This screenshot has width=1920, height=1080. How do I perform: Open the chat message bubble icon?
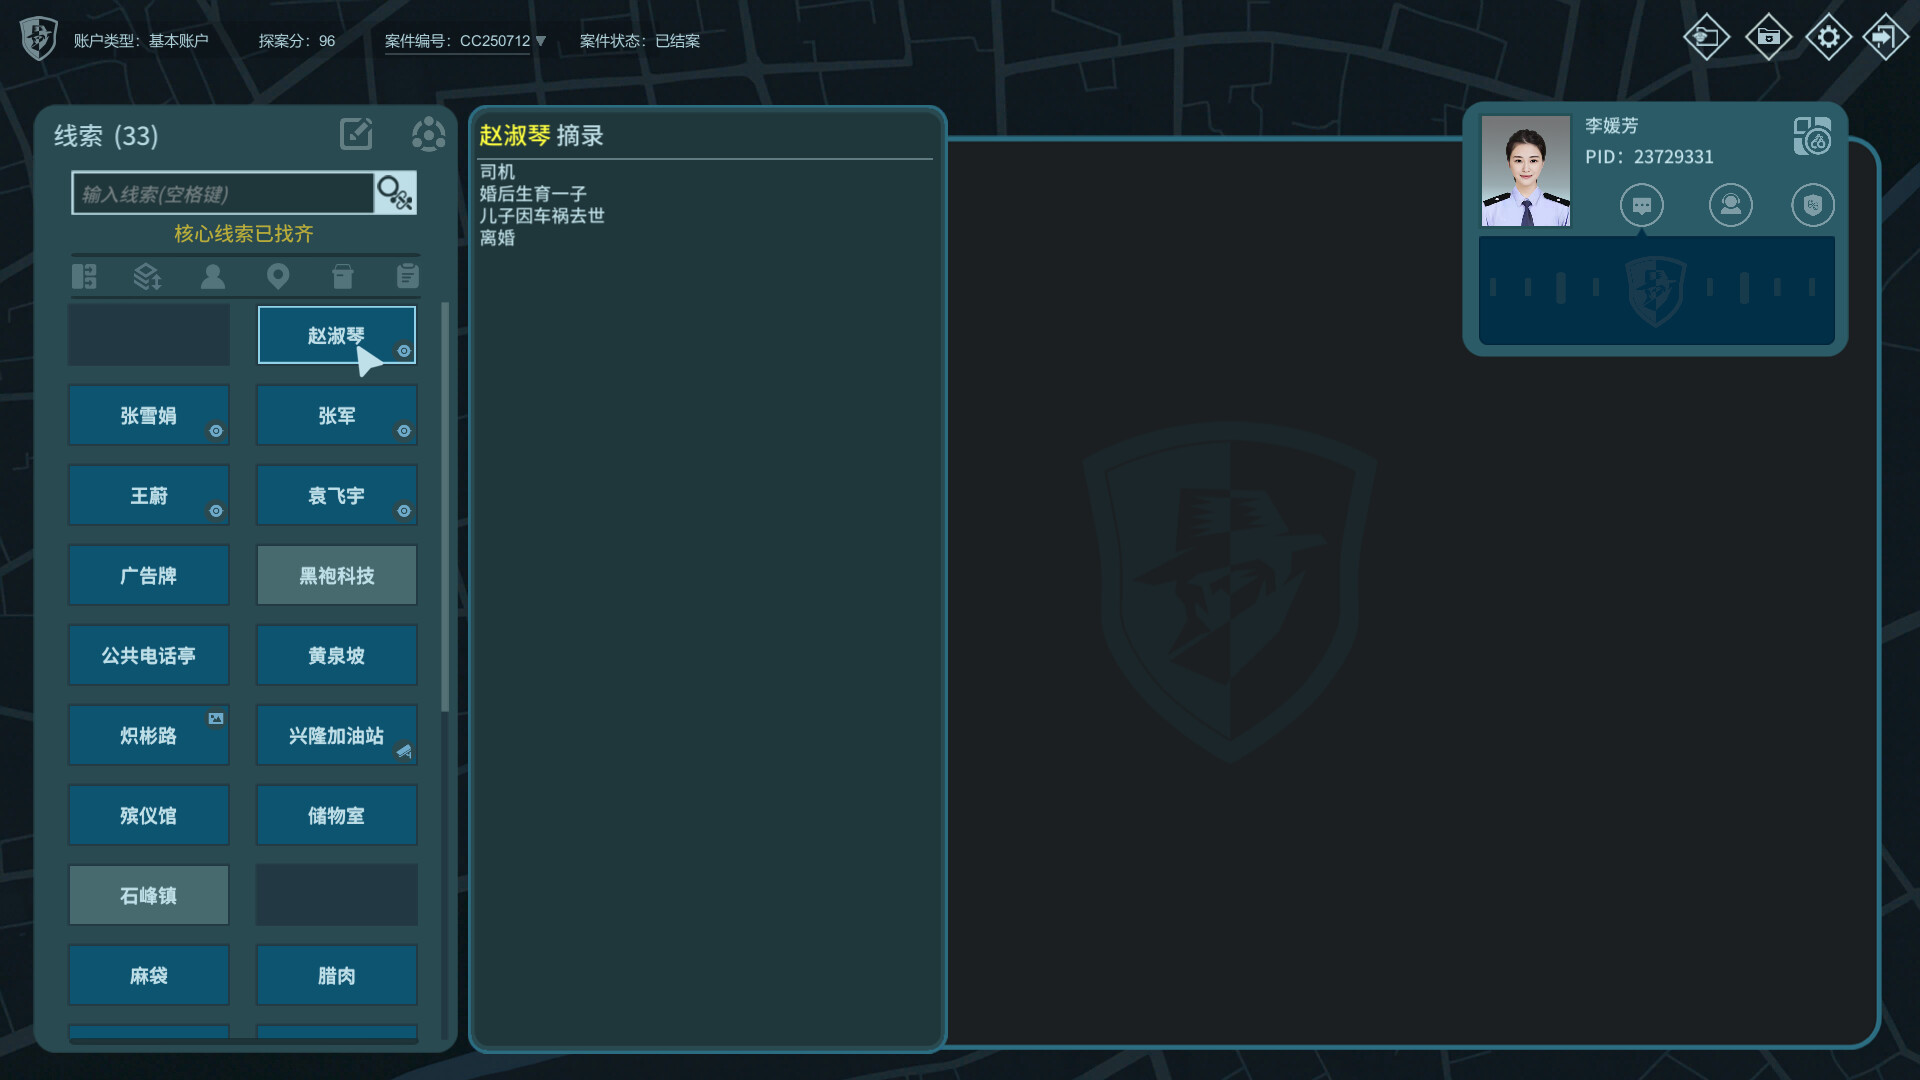1642,205
